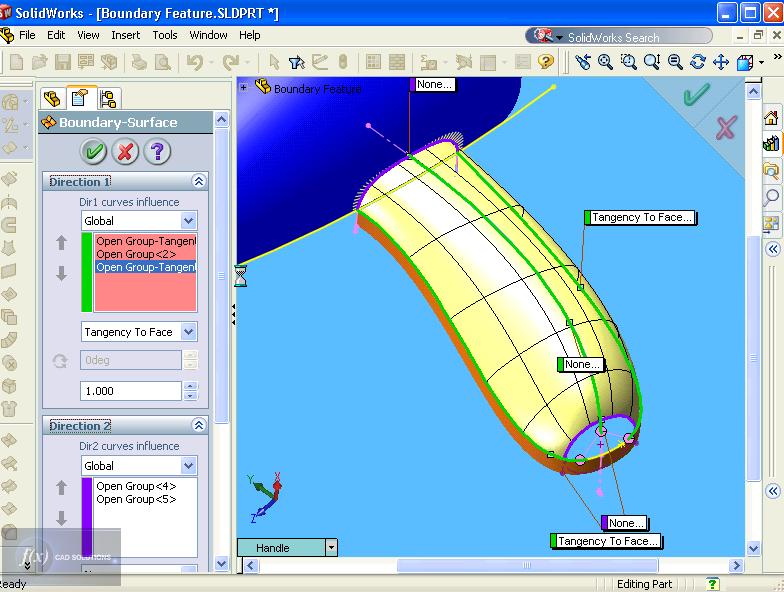Click the Print icon

tap(138, 62)
